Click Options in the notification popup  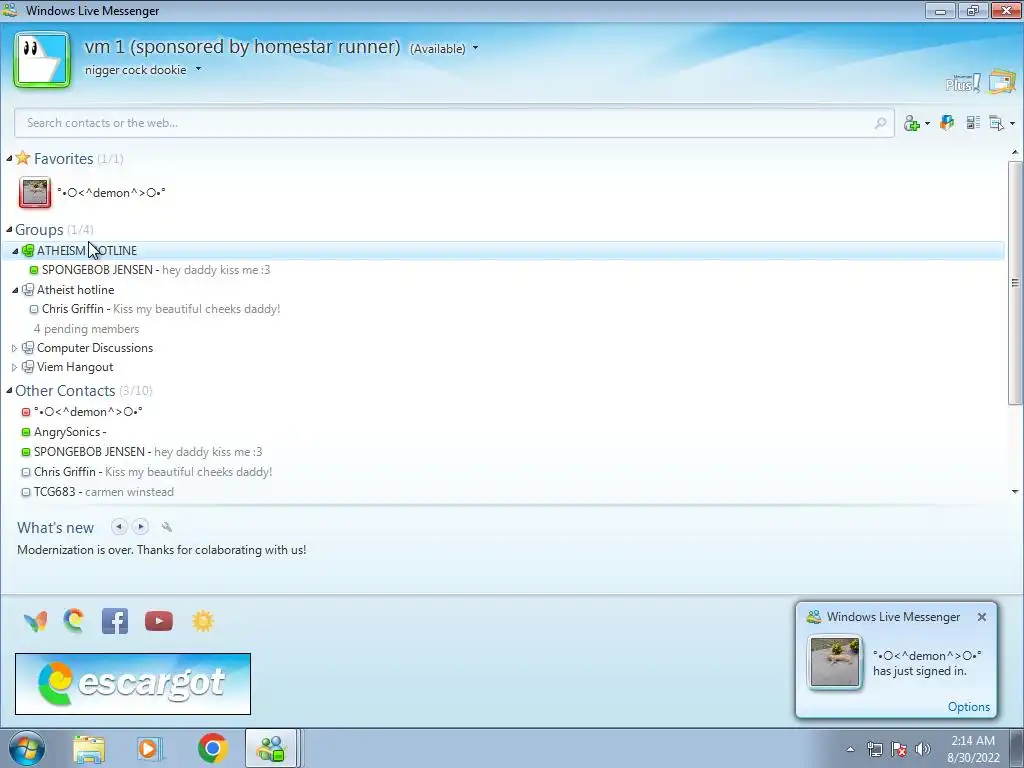968,707
